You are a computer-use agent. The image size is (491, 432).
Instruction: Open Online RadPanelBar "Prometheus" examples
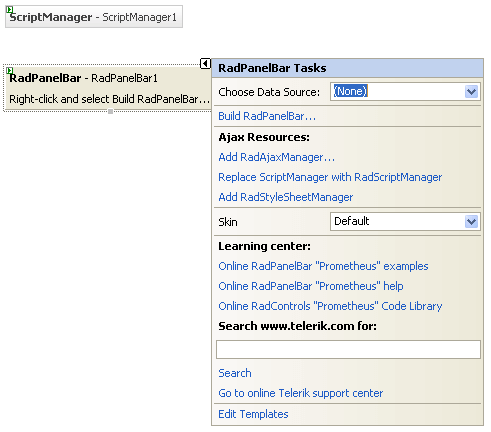point(323,266)
